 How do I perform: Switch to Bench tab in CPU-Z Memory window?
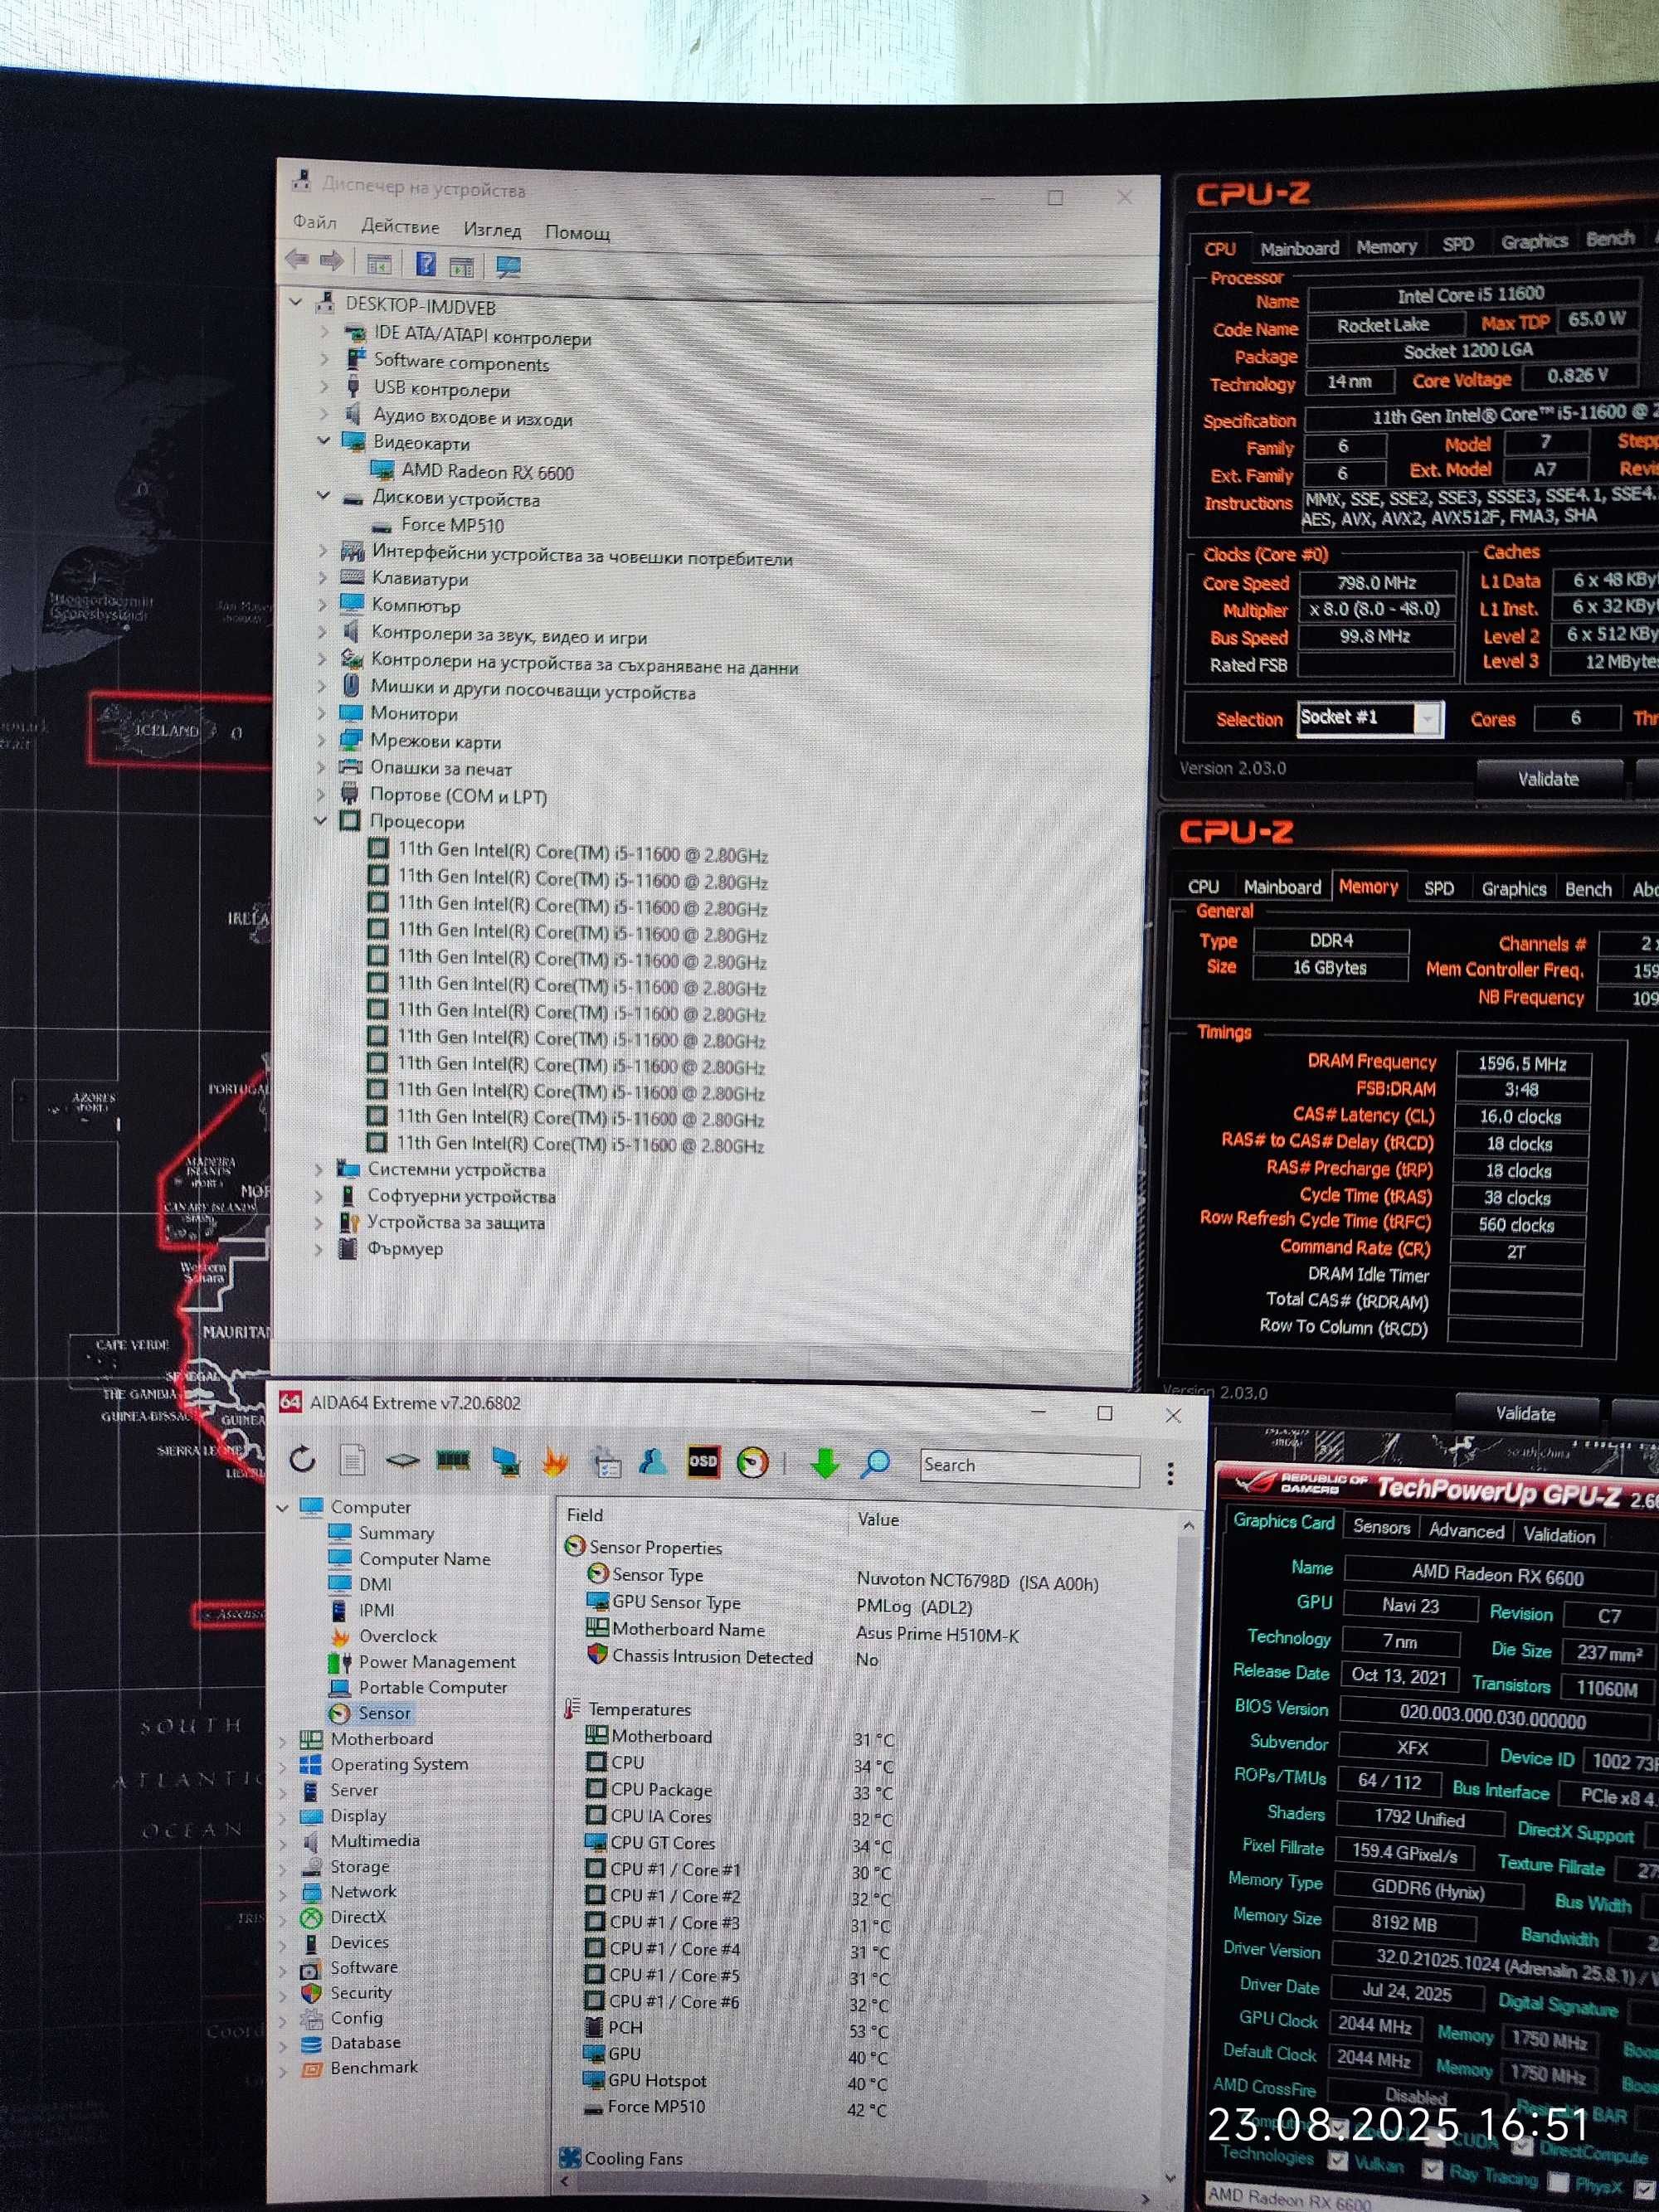click(1588, 889)
